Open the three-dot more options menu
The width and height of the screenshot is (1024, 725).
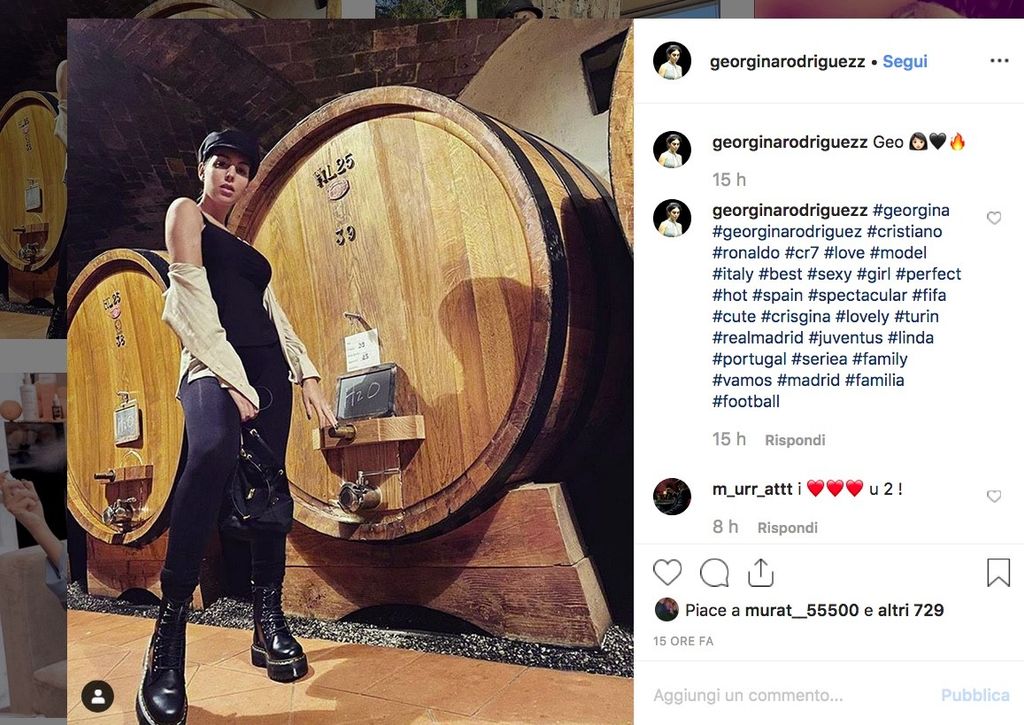pos(999,61)
